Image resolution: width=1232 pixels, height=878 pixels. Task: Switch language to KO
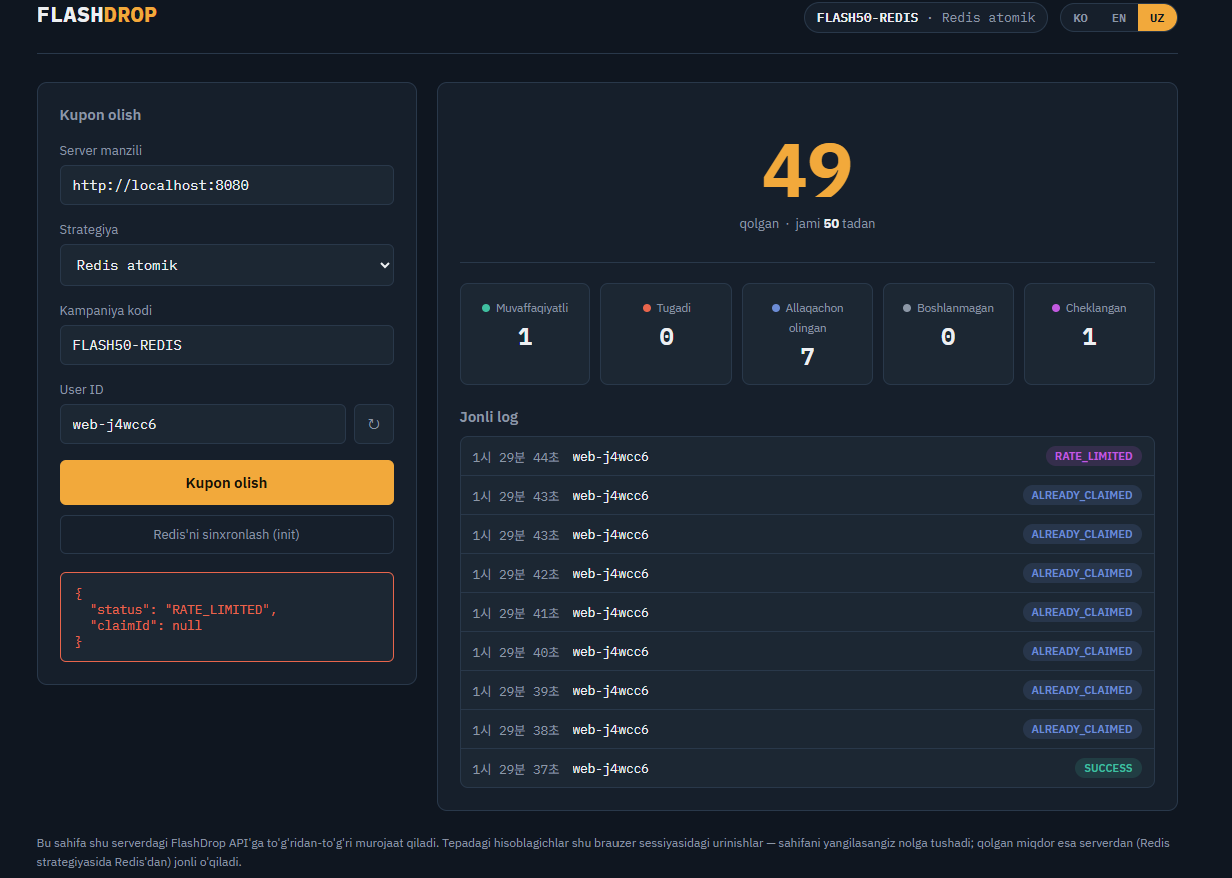point(1080,18)
